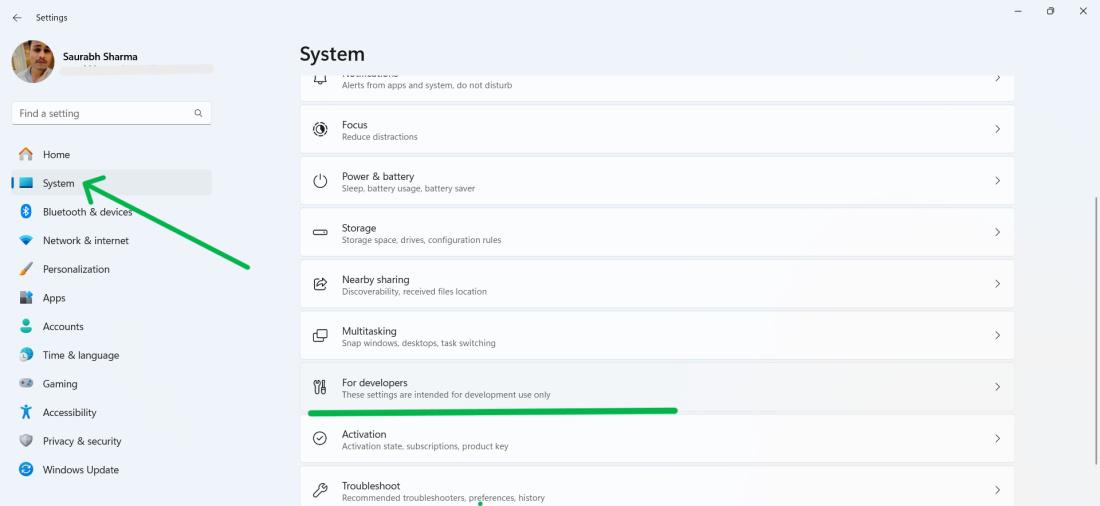Click the back arrow button
Screen dimensions: 1100x506
pos(17,18)
